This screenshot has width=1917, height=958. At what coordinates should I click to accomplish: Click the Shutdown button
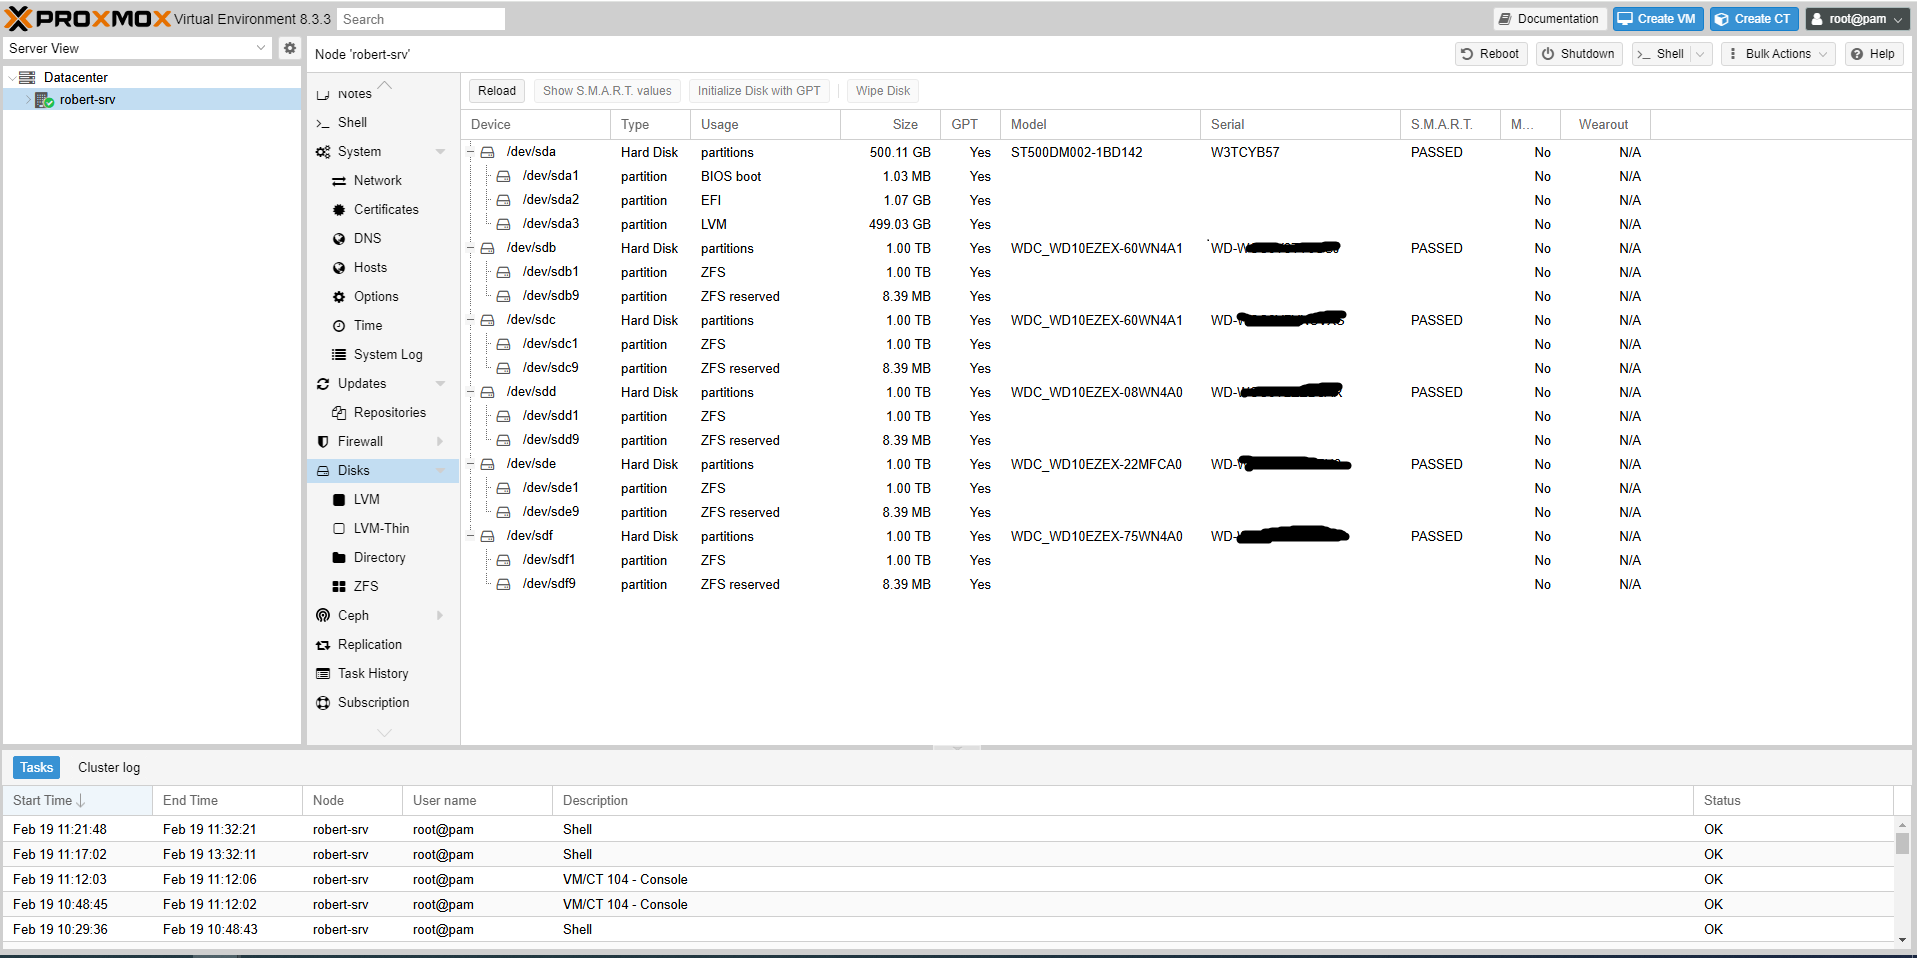tap(1579, 54)
